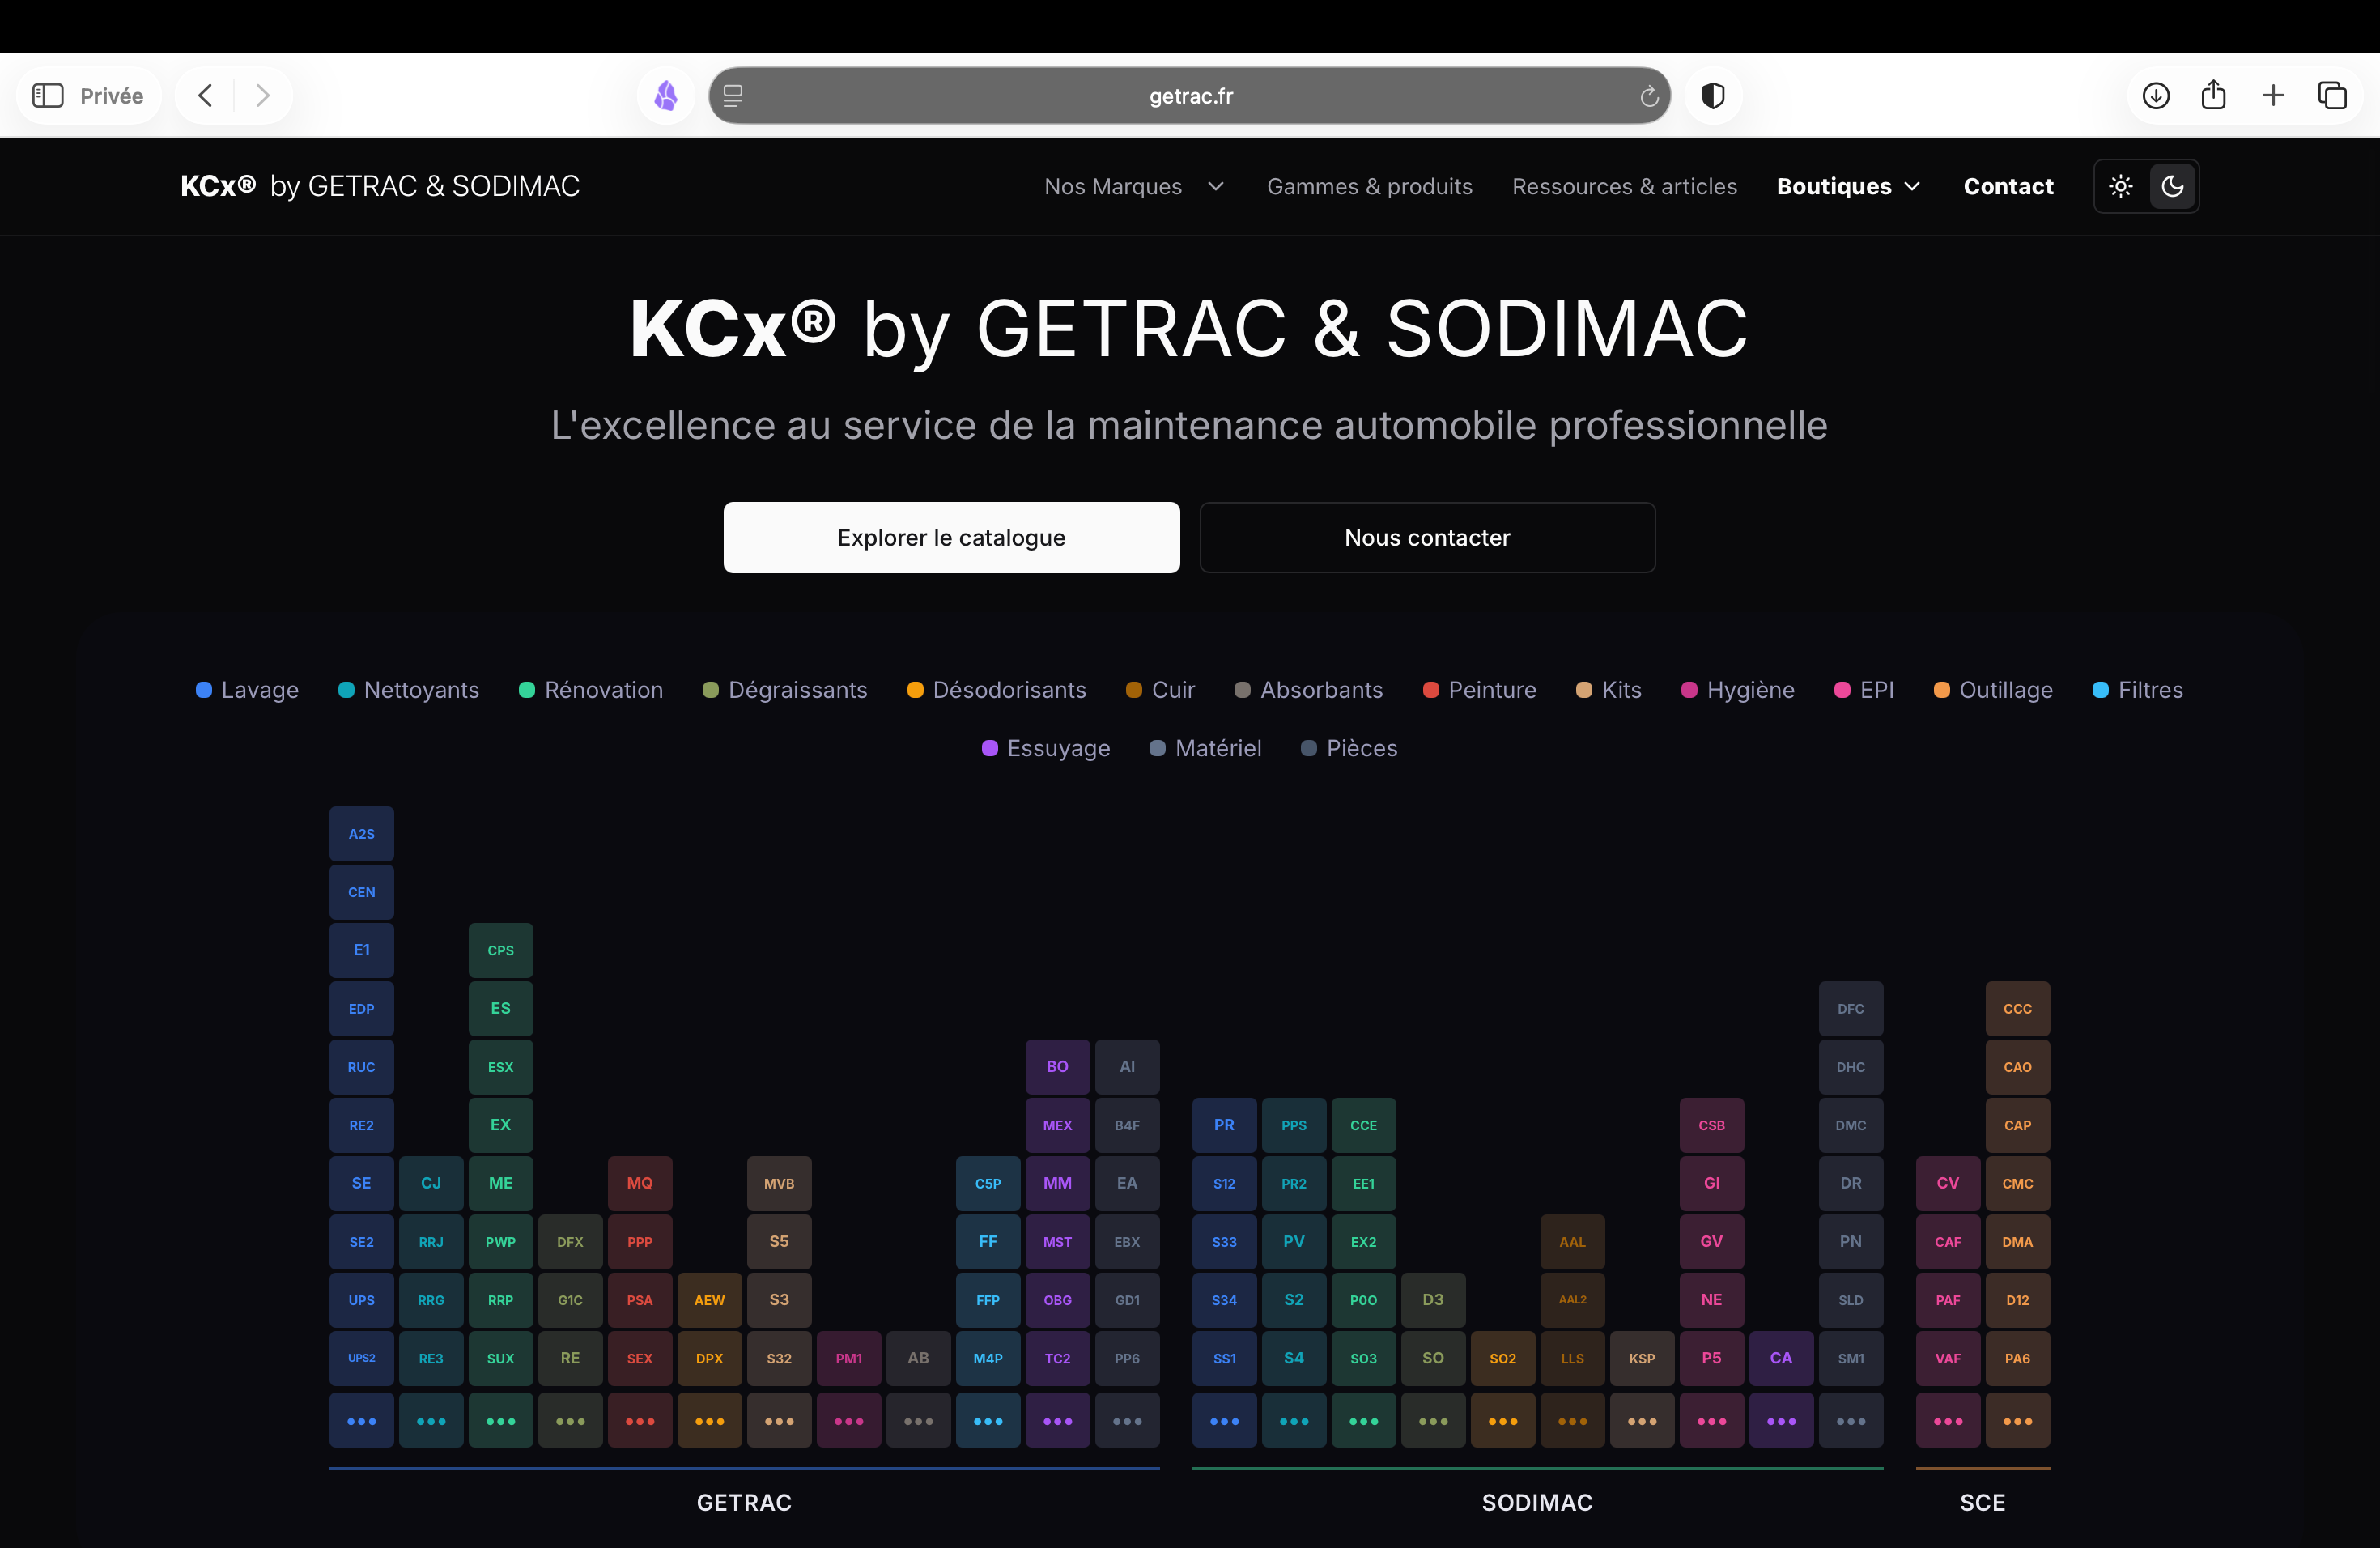Open the page reader menu icon
The height and width of the screenshot is (1548, 2380).
click(733, 96)
